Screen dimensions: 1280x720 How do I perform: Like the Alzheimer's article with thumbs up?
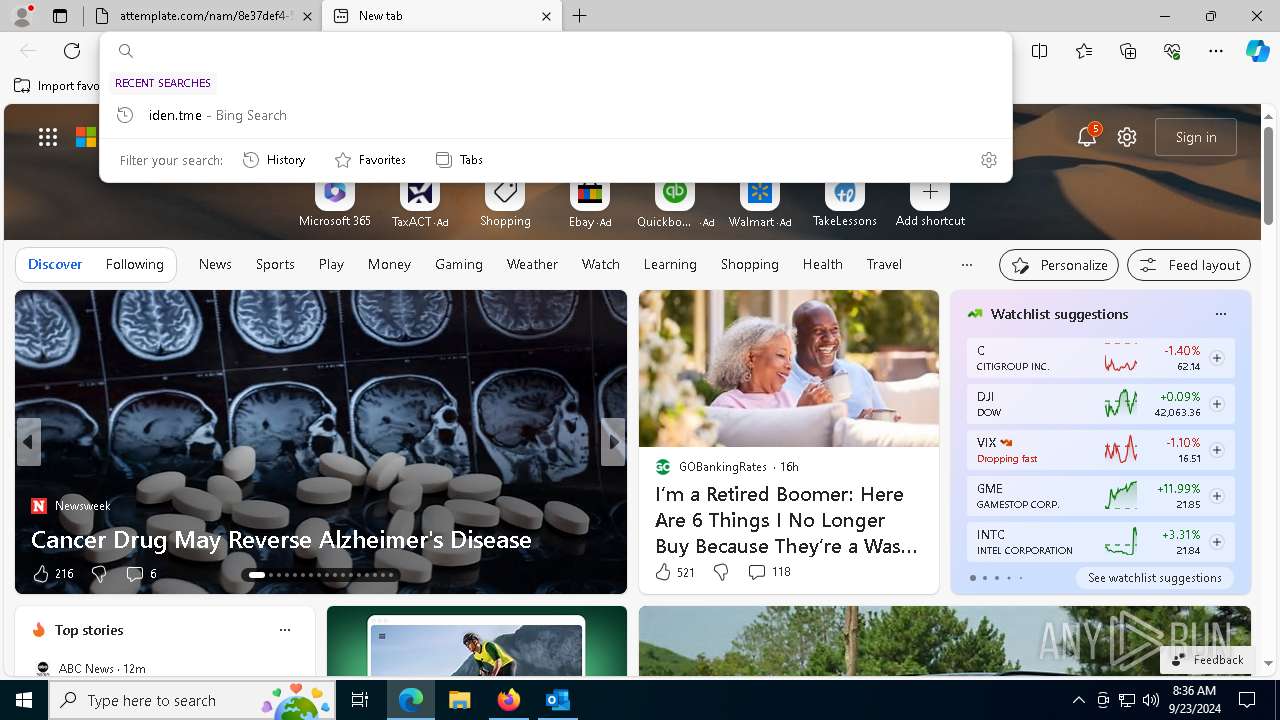pos(41,573)
